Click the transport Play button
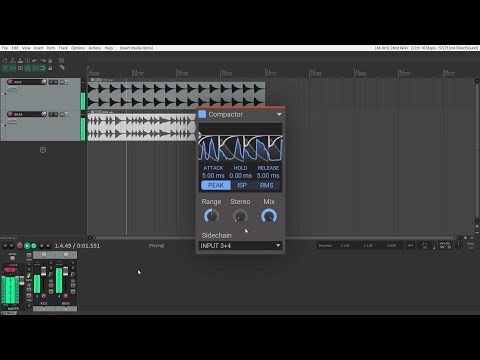 coord(27,246)
